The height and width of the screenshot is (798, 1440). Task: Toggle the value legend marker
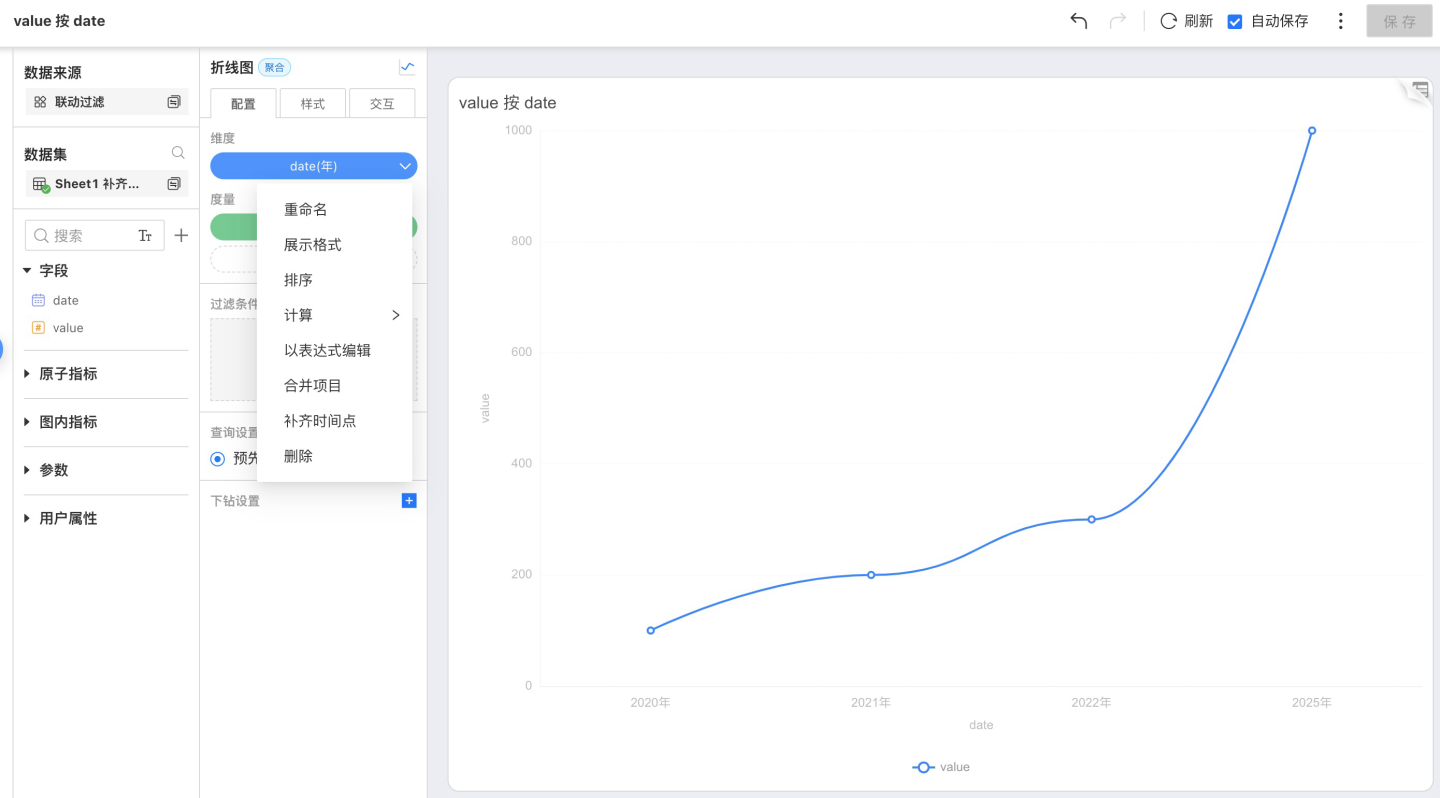coord(924,767)
